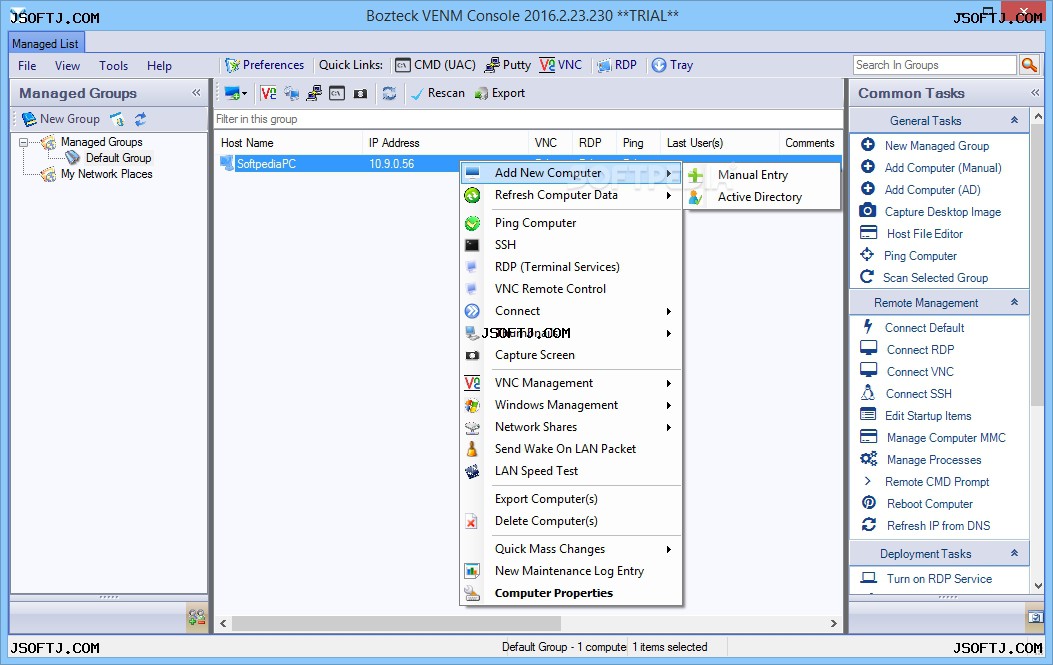The height and width of the screenshot is (665, 1053).
Task: Select the Default Group tree item
Action: click(x=118, y=158)
